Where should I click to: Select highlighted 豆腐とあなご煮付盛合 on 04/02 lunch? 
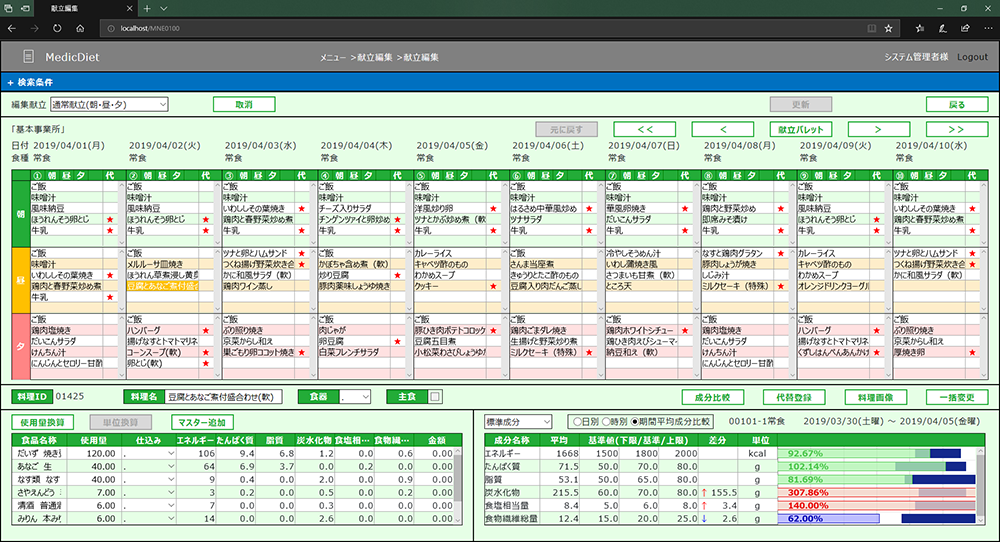click(x=163, y=286)
